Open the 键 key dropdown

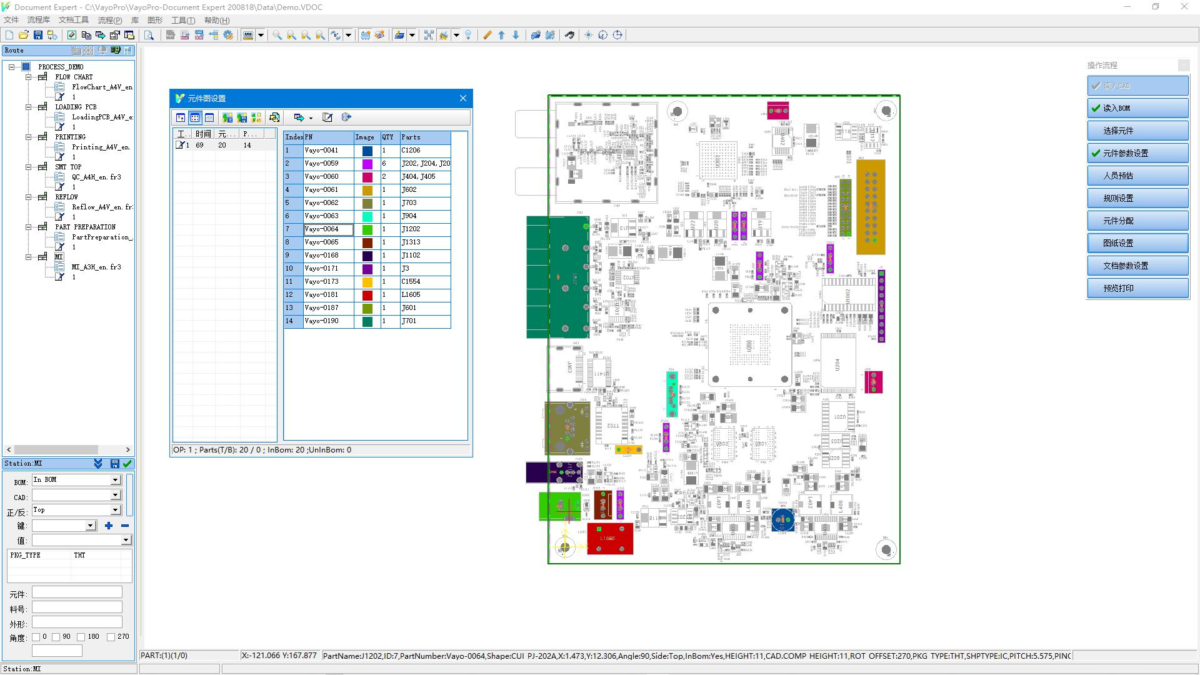(x=90, y=525)
